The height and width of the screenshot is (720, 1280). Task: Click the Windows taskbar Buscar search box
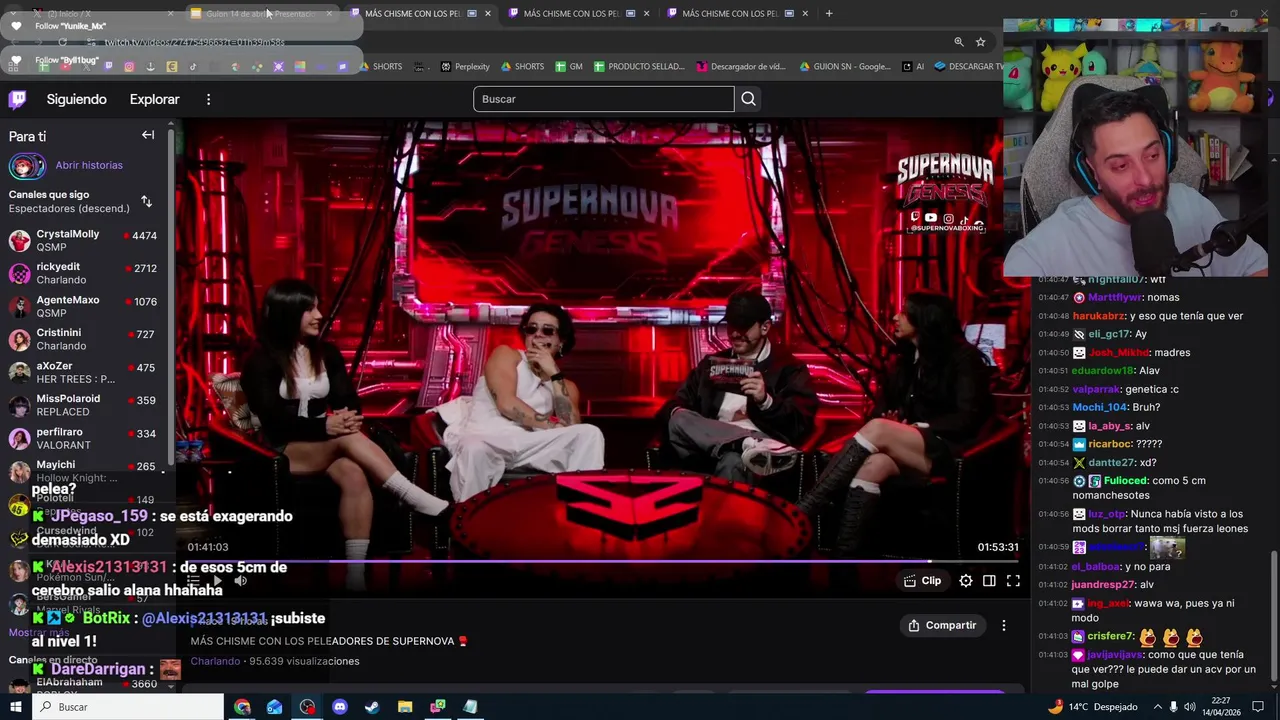click(x=130, y=707)
